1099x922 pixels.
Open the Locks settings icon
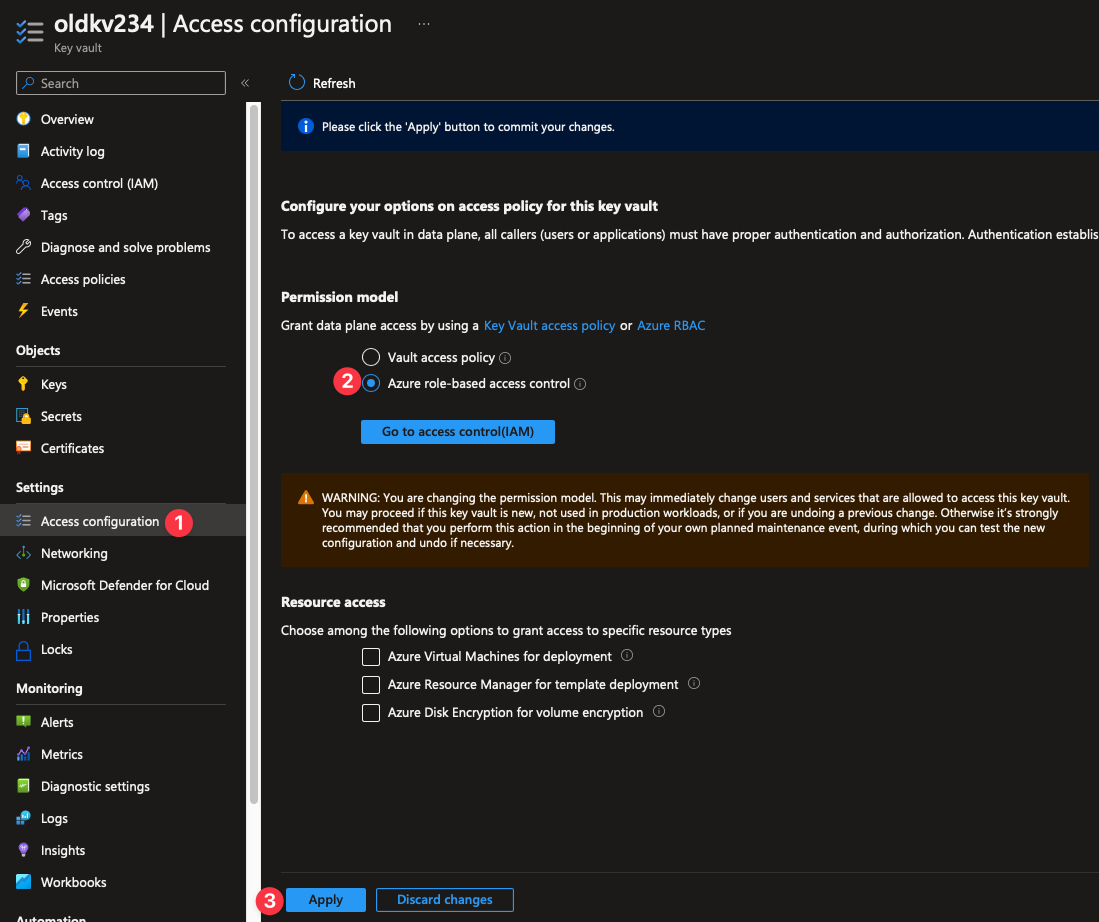point(22,649)
